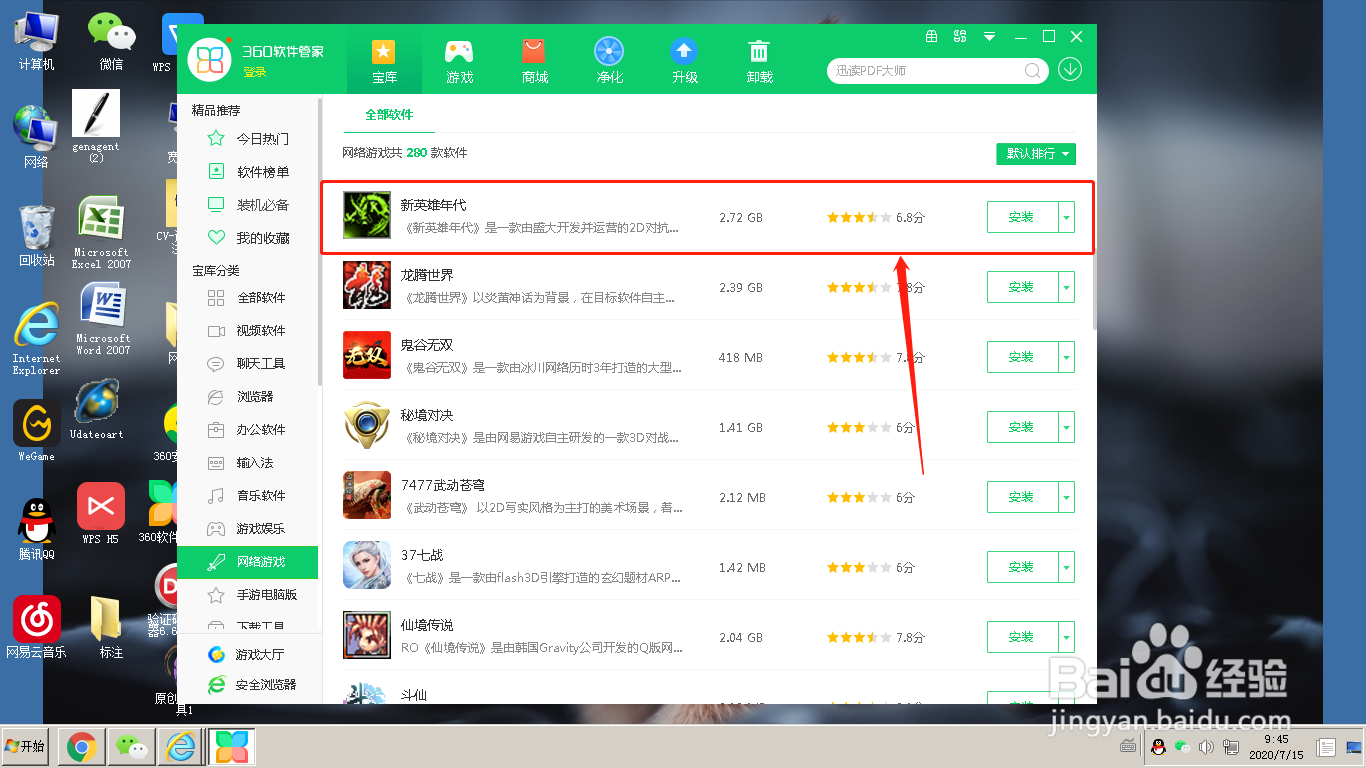Select 办公软件 category
Viewport: 1366px width, 768px height.
(x=248, y=430)
